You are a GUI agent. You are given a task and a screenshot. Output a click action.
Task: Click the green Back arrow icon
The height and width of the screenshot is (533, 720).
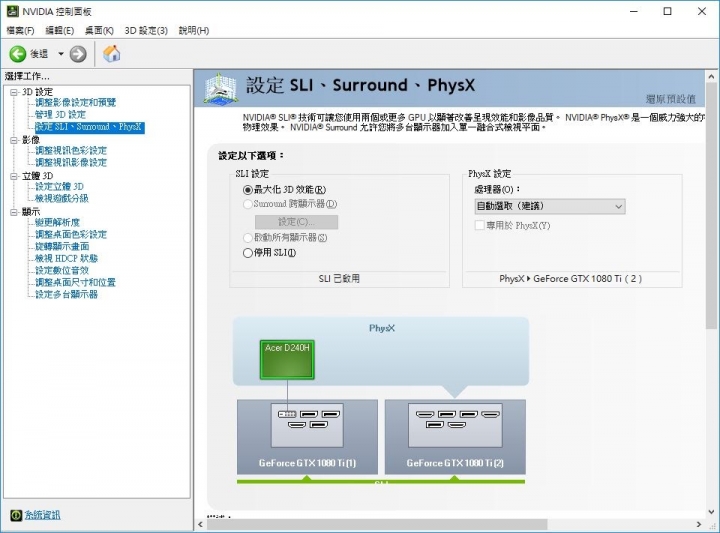(17, 54)
